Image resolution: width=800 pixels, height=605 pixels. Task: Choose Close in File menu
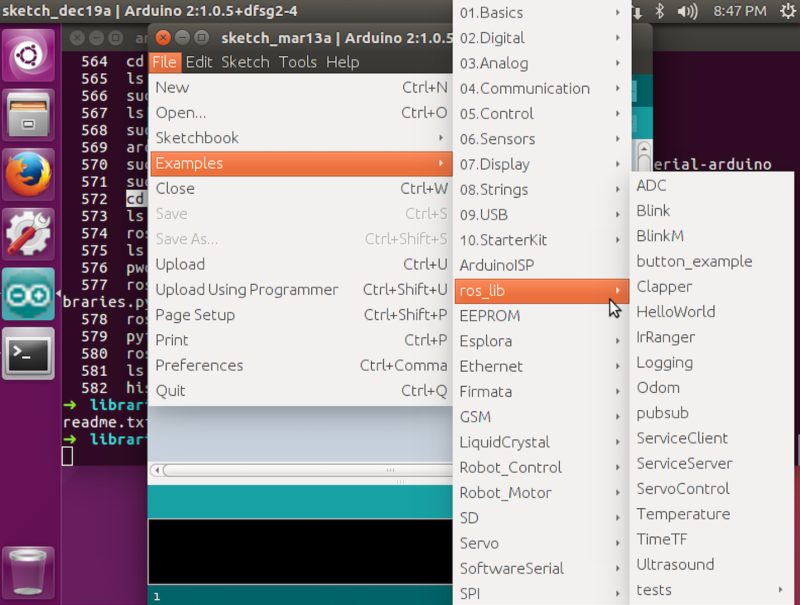click(x=301, y=189)
